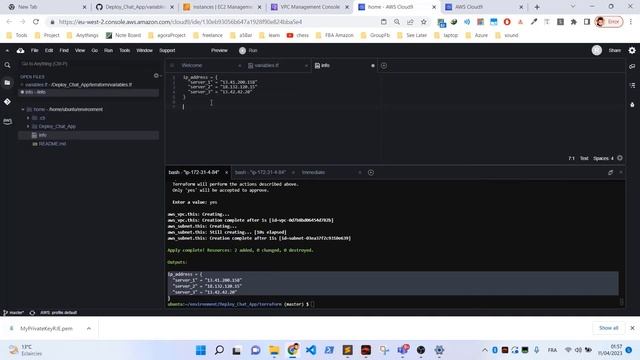Screen dimensions: 640x360
Task: Switch to the Immediate terminal tab
Action: (313, 172)
